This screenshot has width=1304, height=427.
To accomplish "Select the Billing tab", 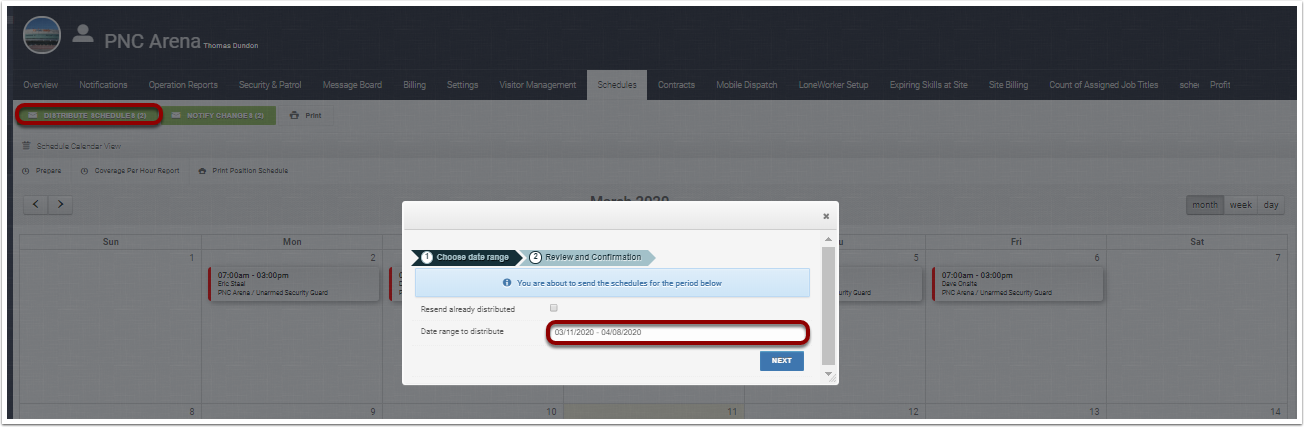I will click(x=414, y=85).
